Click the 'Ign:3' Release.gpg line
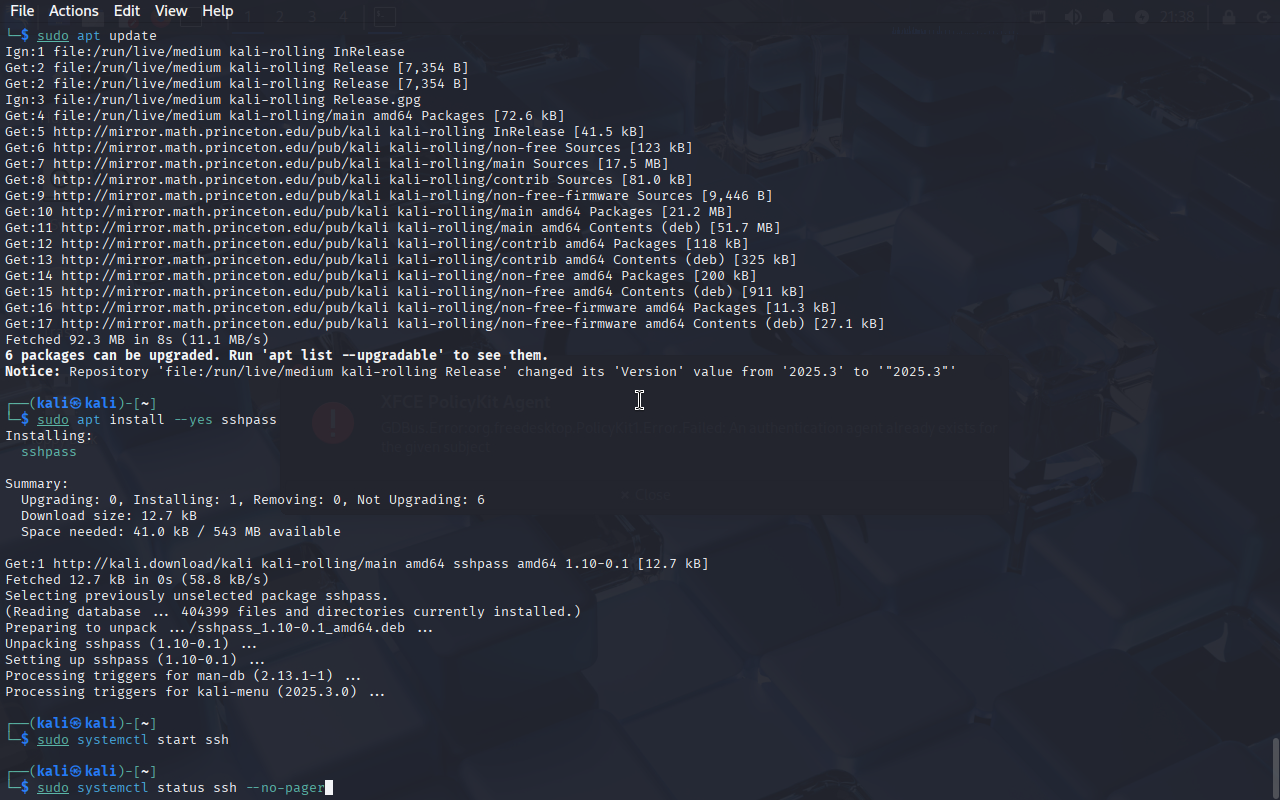The height and width of the screenshot is (800, 1280). 213,100
